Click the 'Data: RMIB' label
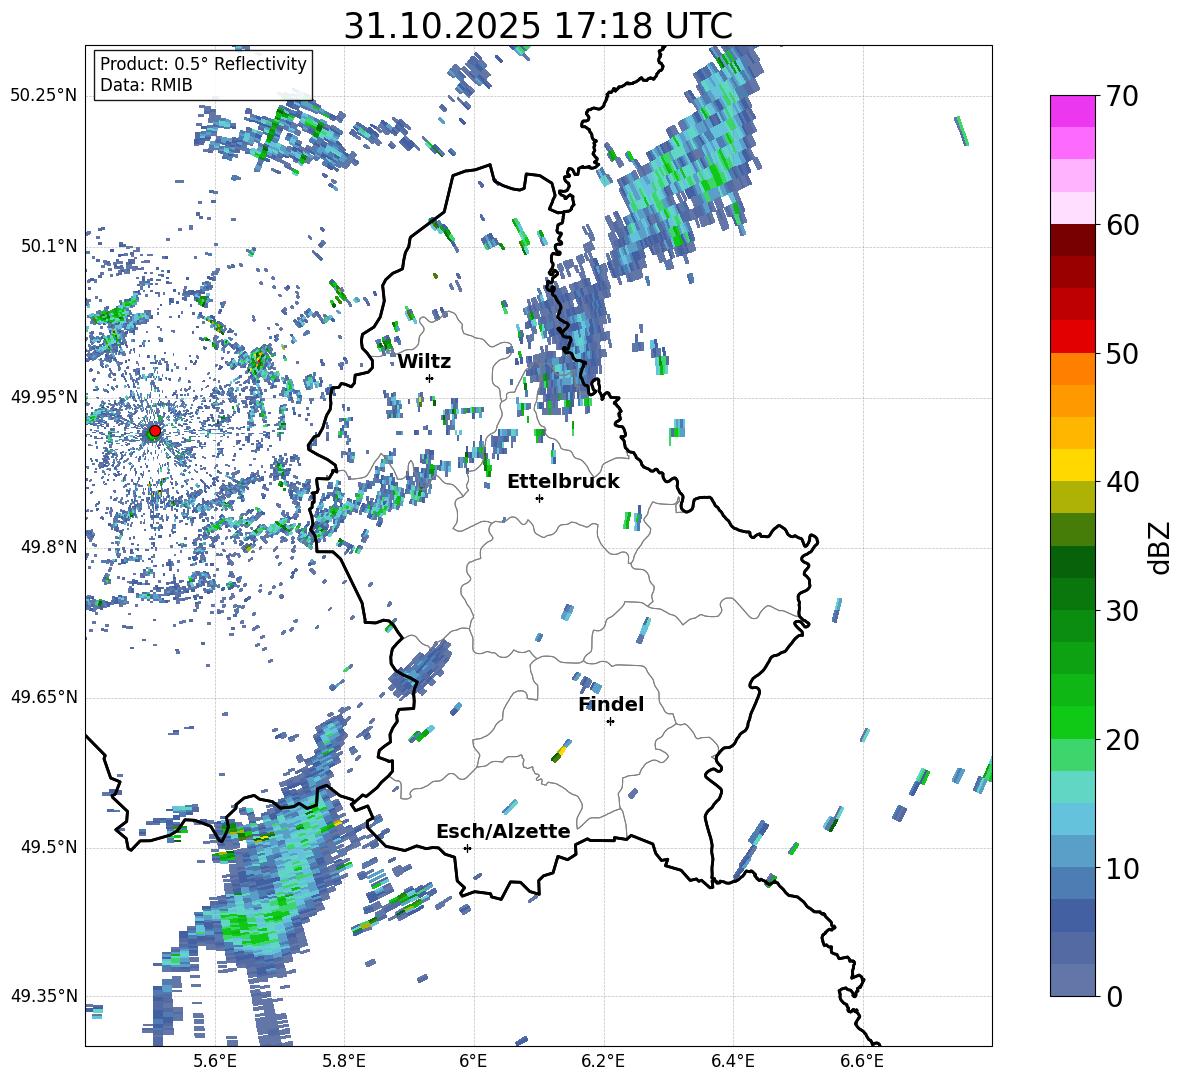 pyautogui.click(x=146, y=85)
